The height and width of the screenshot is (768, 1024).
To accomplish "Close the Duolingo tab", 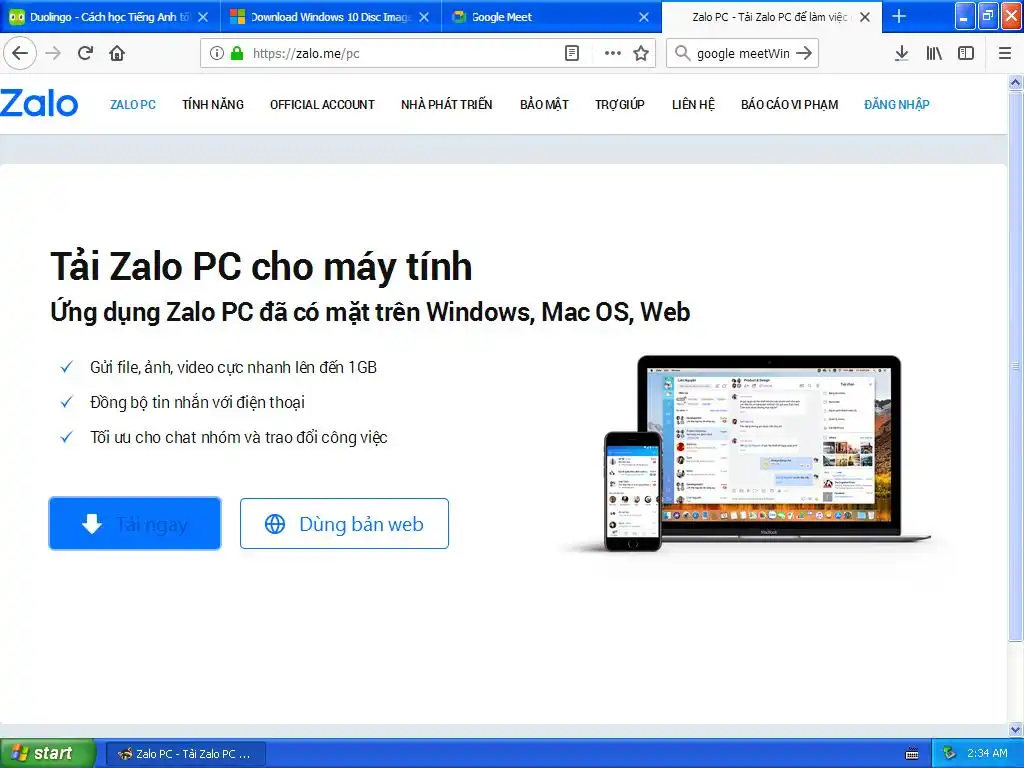I will [x=203, y=17].
